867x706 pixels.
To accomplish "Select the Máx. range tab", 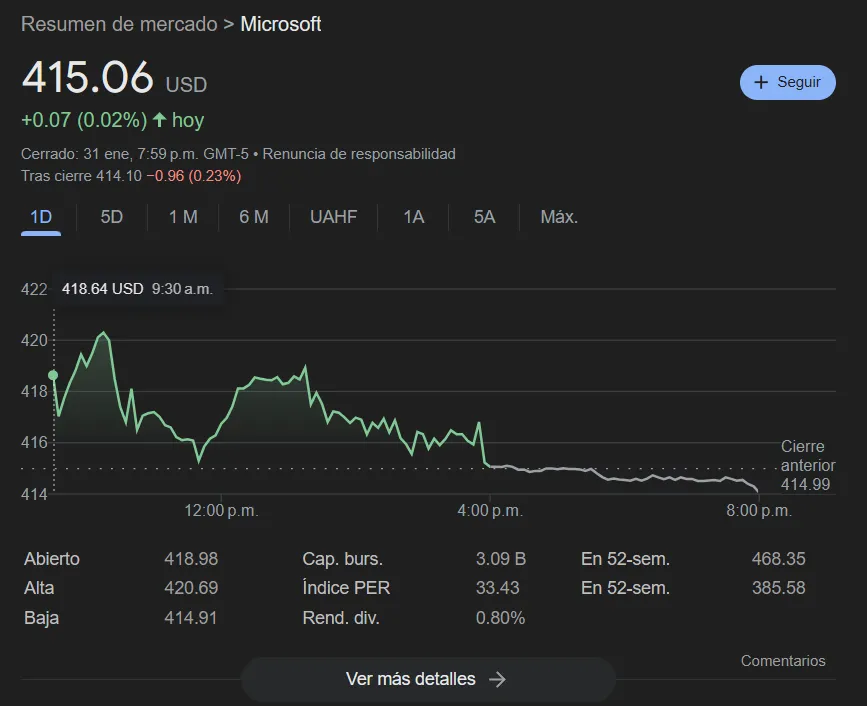I will point(559,217).
